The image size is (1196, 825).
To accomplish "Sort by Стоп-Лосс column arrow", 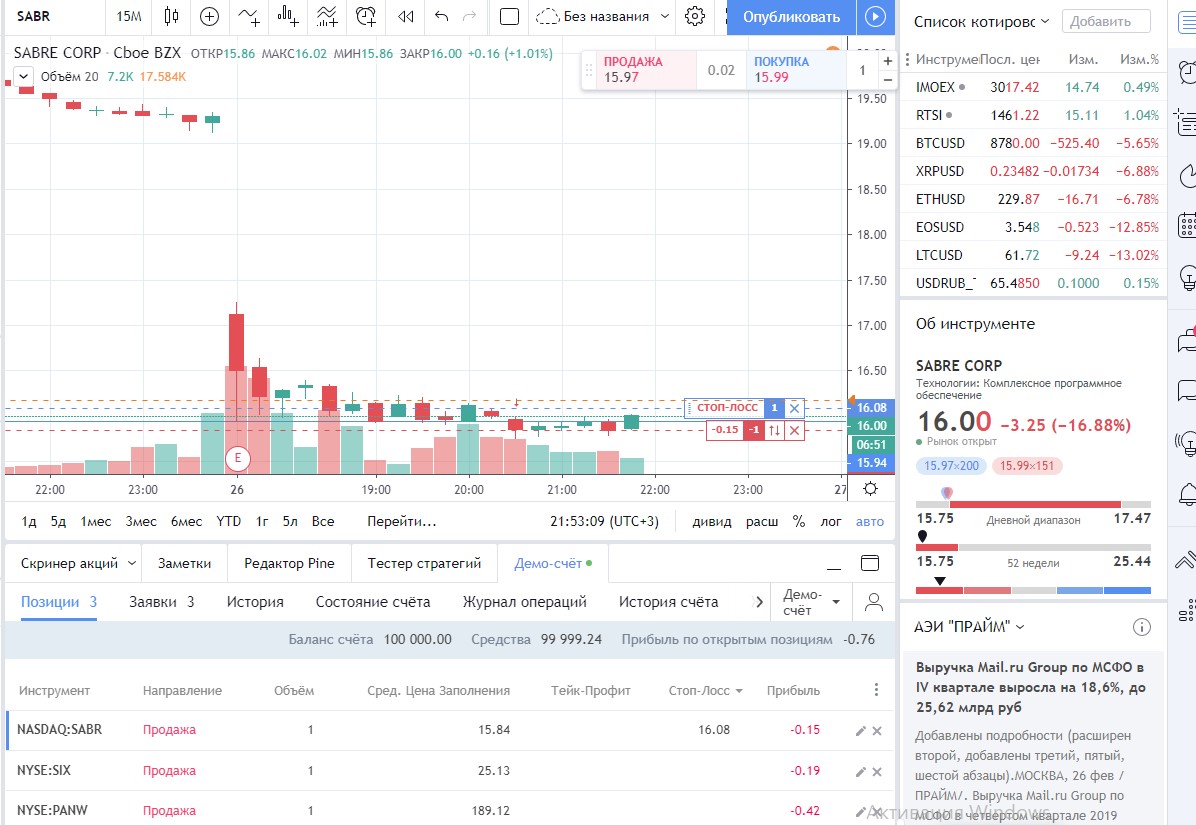I will pyautogui.click(x=738, y=691).
